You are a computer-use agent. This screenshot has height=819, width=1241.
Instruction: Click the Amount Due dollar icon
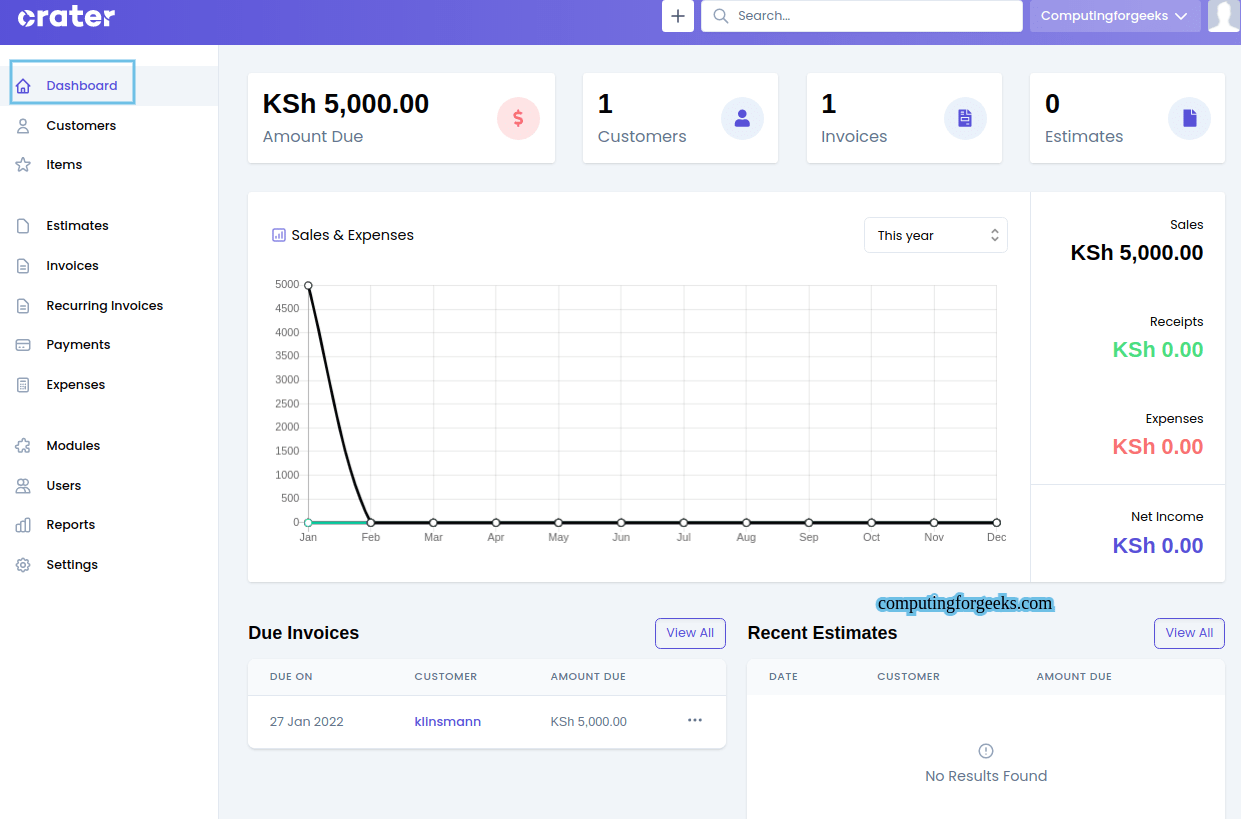point(518,118)
